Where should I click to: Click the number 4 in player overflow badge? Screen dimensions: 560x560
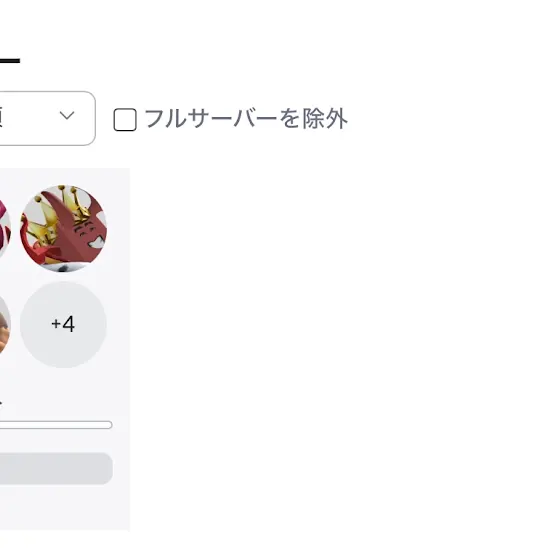tap(68, 324)
